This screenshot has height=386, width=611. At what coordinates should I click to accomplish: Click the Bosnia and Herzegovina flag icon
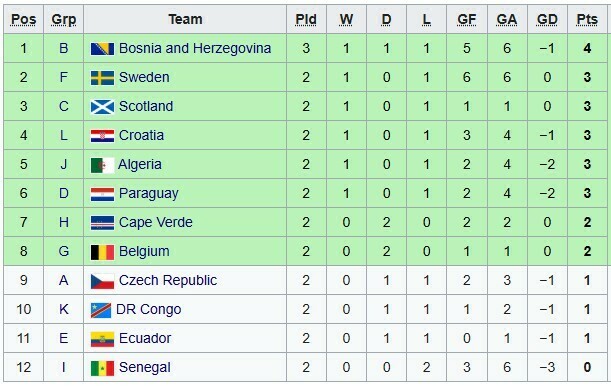coord(102,49)
